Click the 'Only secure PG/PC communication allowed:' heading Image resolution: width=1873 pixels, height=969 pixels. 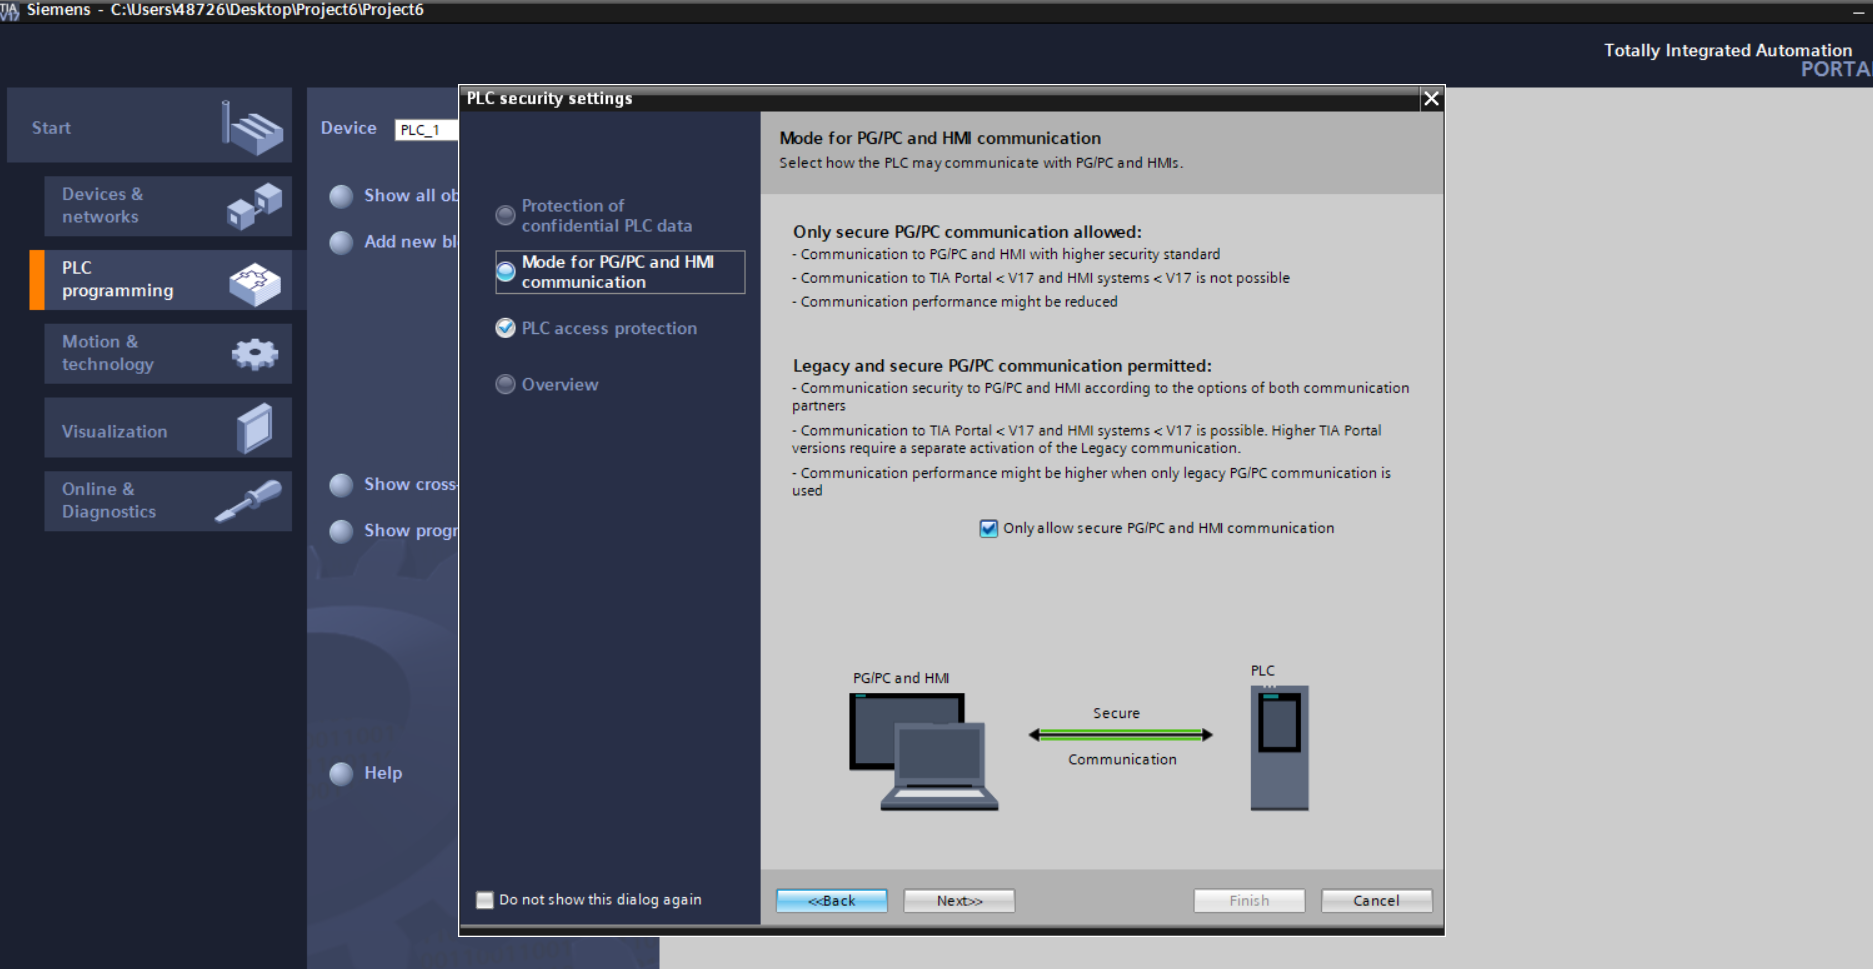click(x=967, y=232)
